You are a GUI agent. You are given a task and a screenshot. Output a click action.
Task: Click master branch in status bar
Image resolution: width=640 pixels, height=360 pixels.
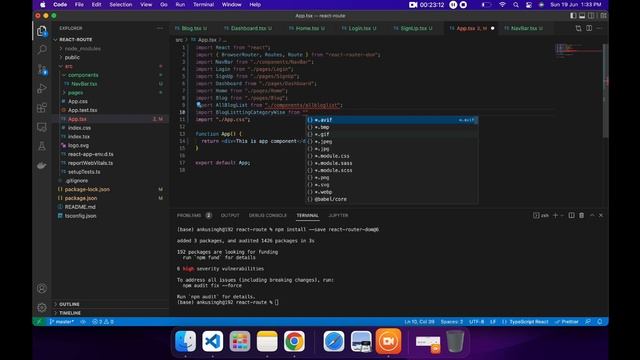(x=62, y=322)
